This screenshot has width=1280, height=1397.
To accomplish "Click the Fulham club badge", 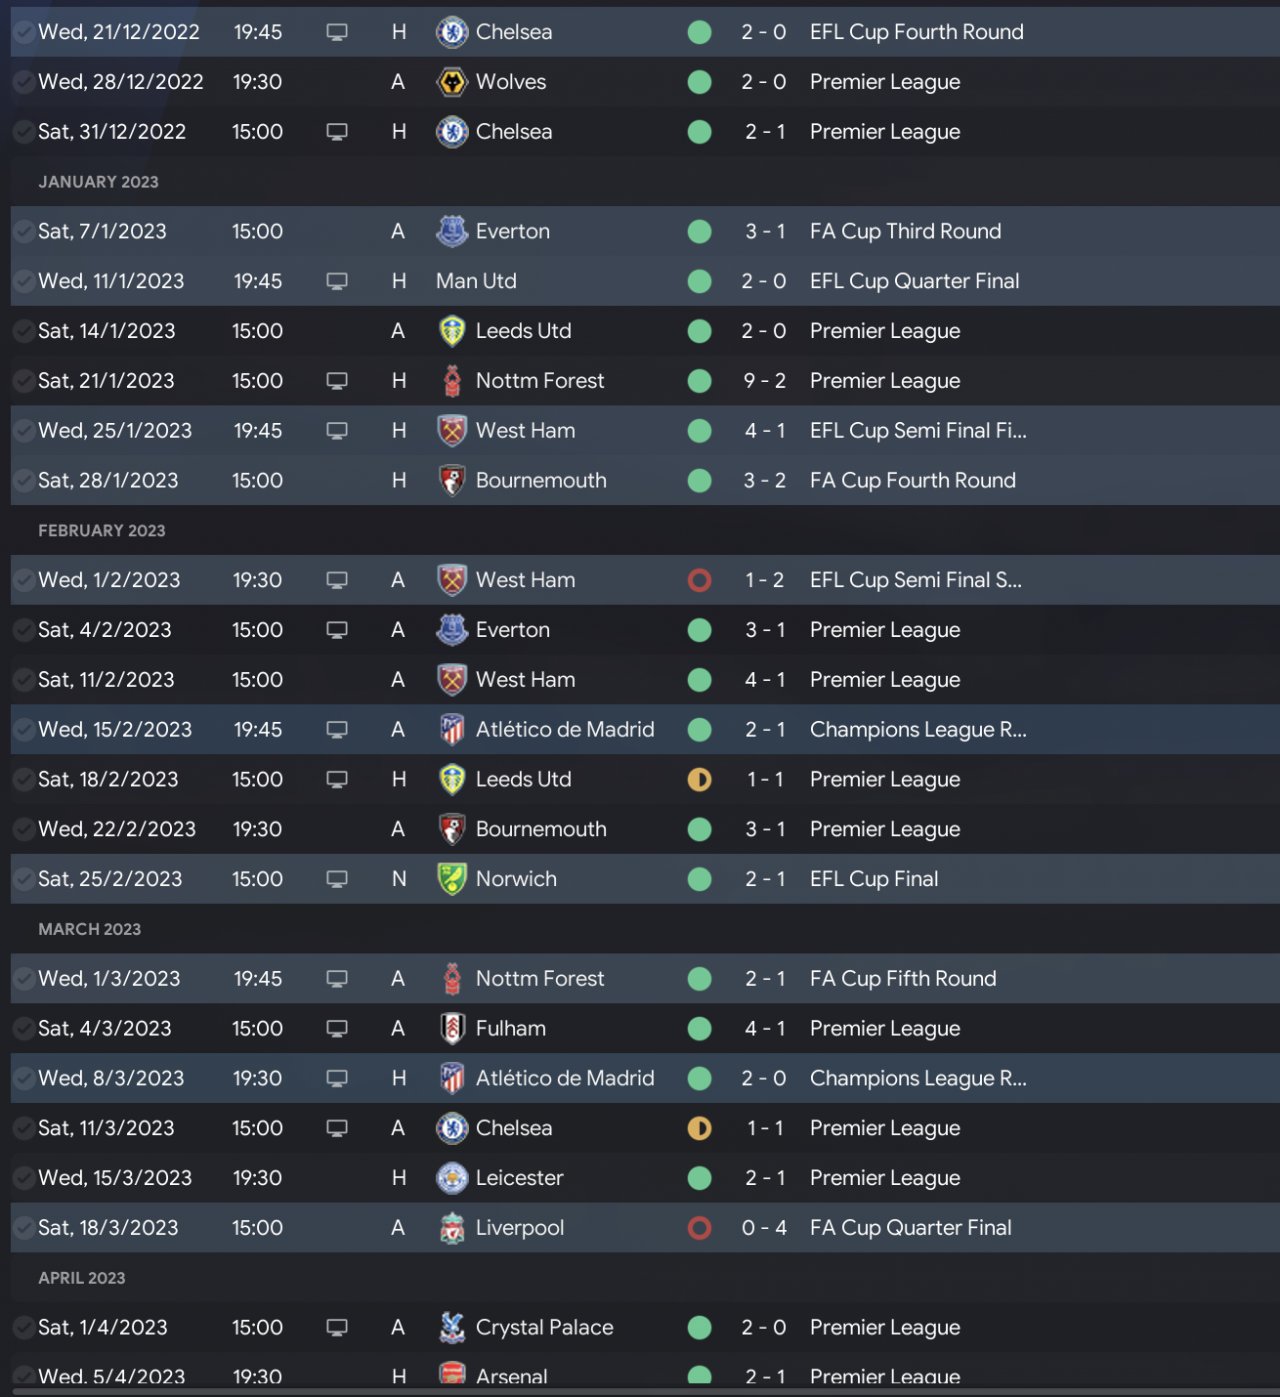I will [452, 1029].
